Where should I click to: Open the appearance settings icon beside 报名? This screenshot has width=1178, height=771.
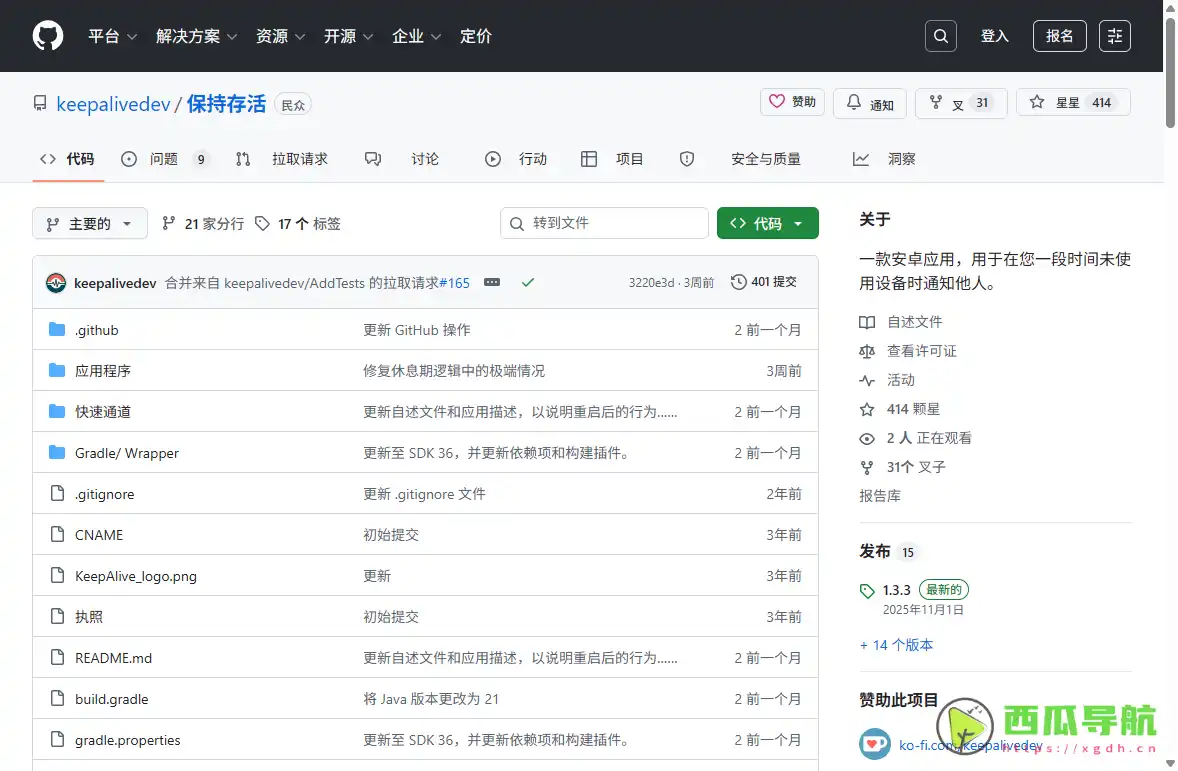pos(1114,35)
